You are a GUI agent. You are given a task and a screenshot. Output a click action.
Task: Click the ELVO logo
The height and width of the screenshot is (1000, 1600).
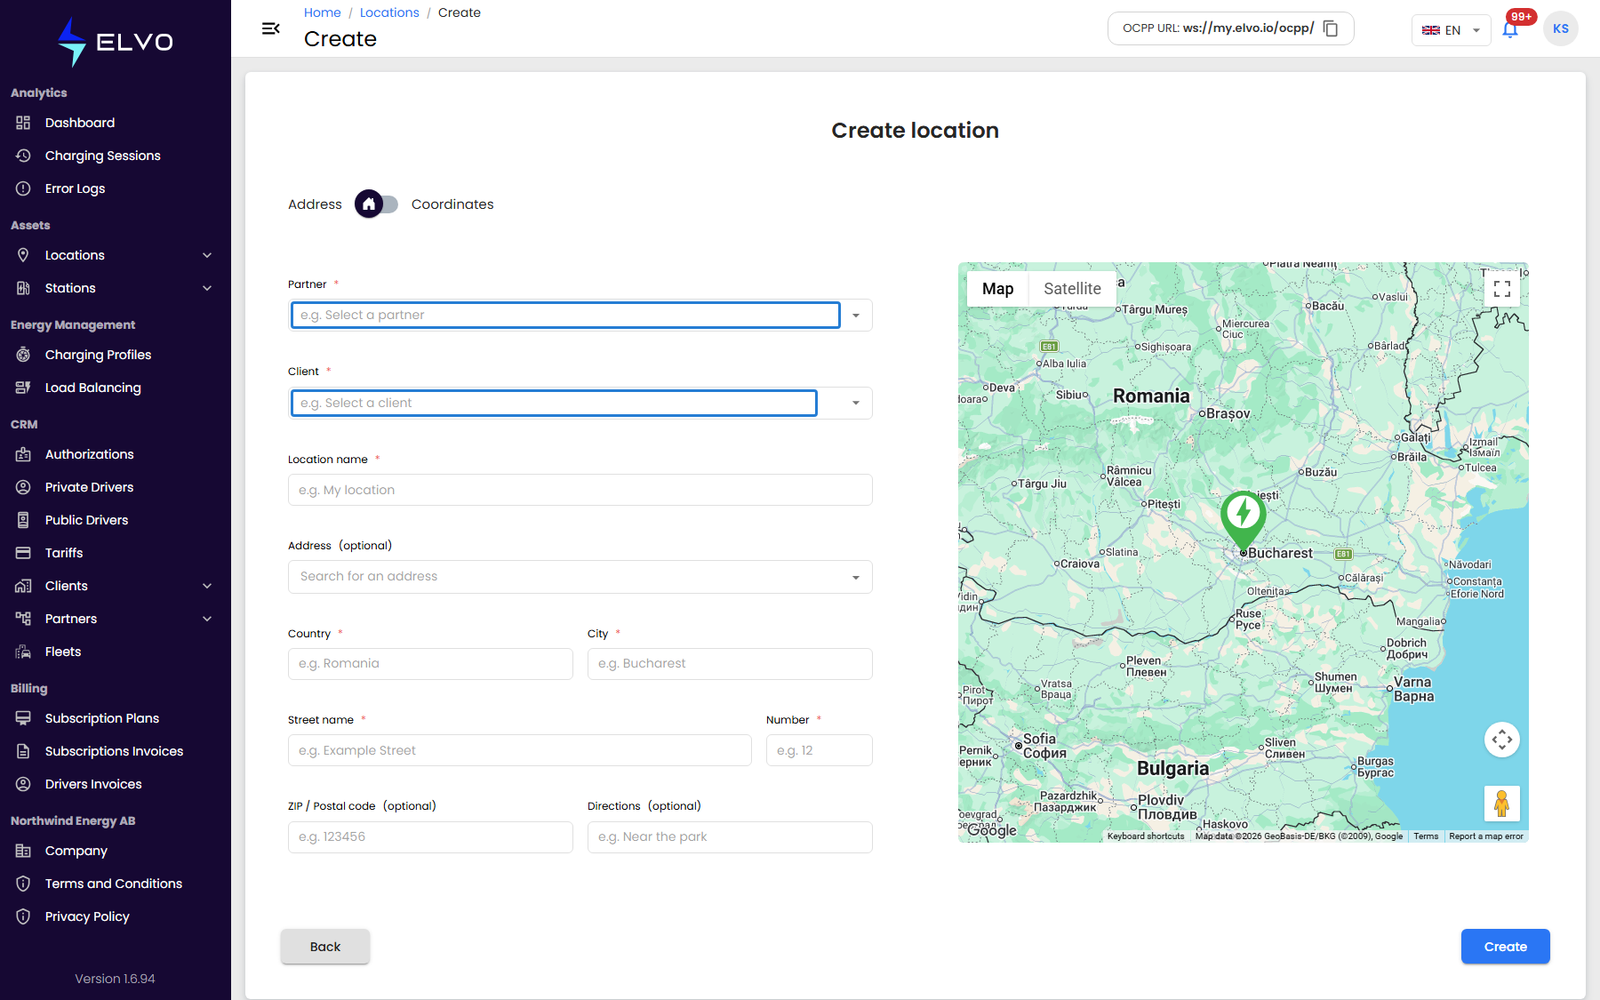[x=115, y=42]
